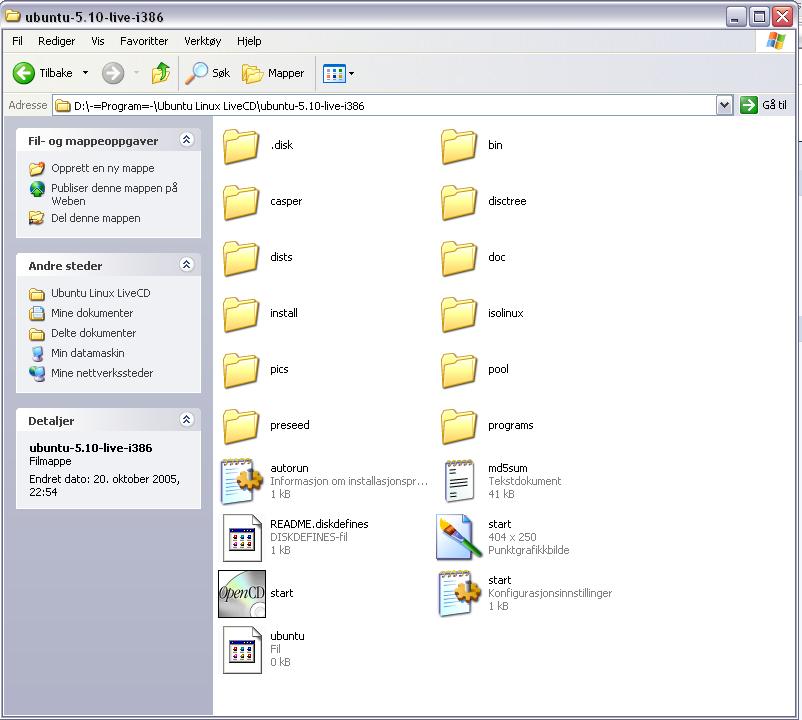Open Mine nettverkssteder link

(92, 373)
